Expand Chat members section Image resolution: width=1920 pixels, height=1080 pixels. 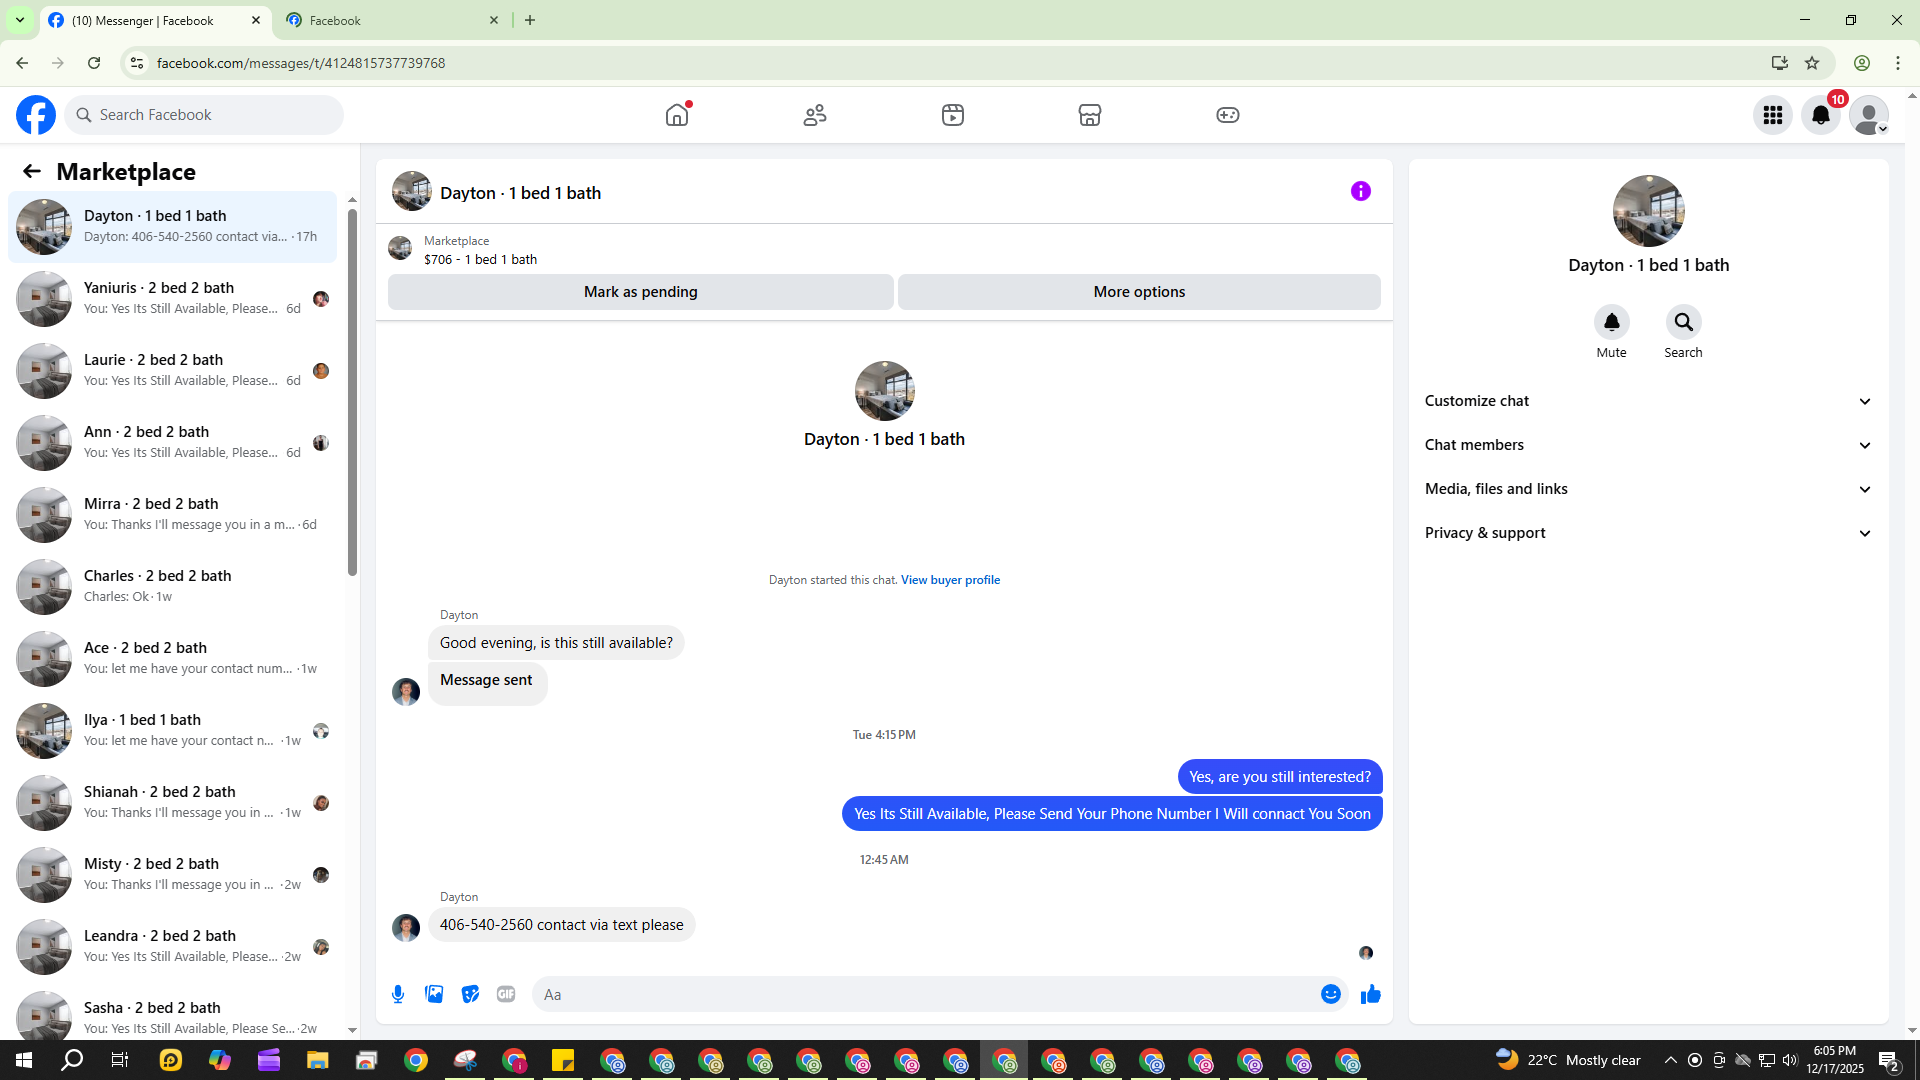pyautogui.click(x=1648, y=445)
